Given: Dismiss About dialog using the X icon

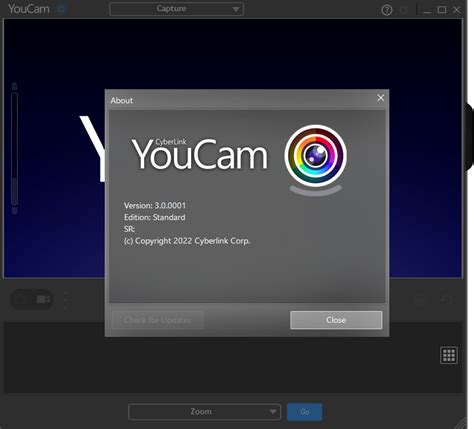Looking at the screenshot, I should [x=380, y=98].
